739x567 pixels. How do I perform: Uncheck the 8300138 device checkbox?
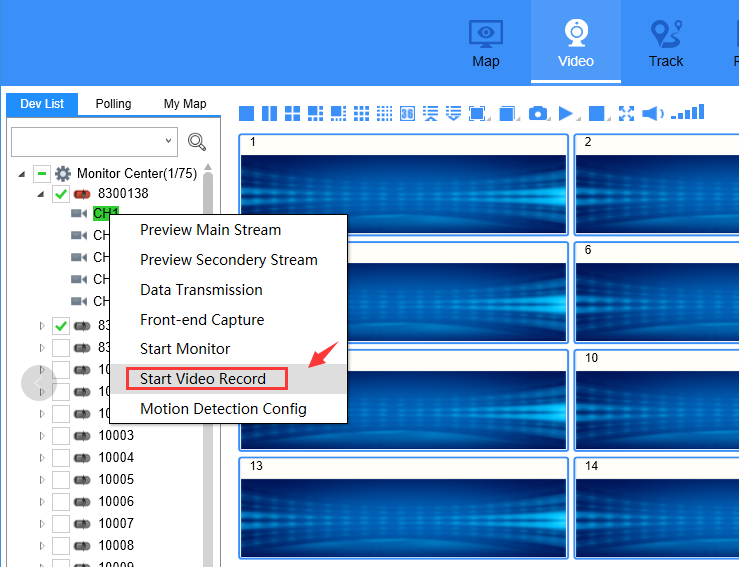click(61, 194)
